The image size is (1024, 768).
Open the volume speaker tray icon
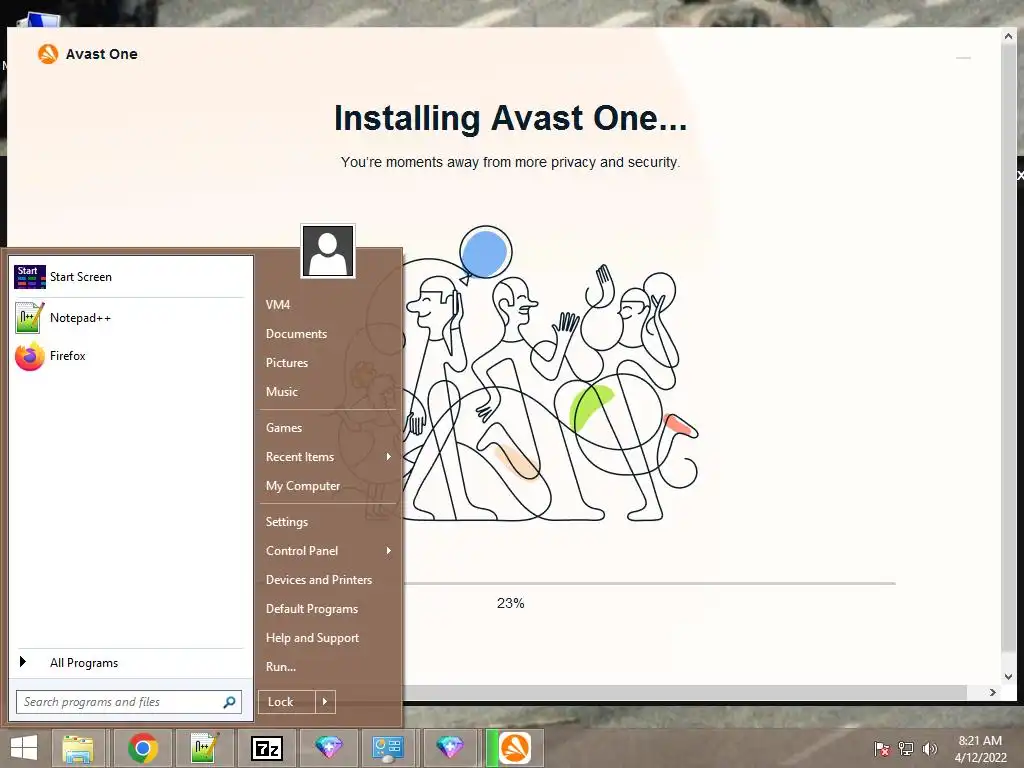[930, 748]
